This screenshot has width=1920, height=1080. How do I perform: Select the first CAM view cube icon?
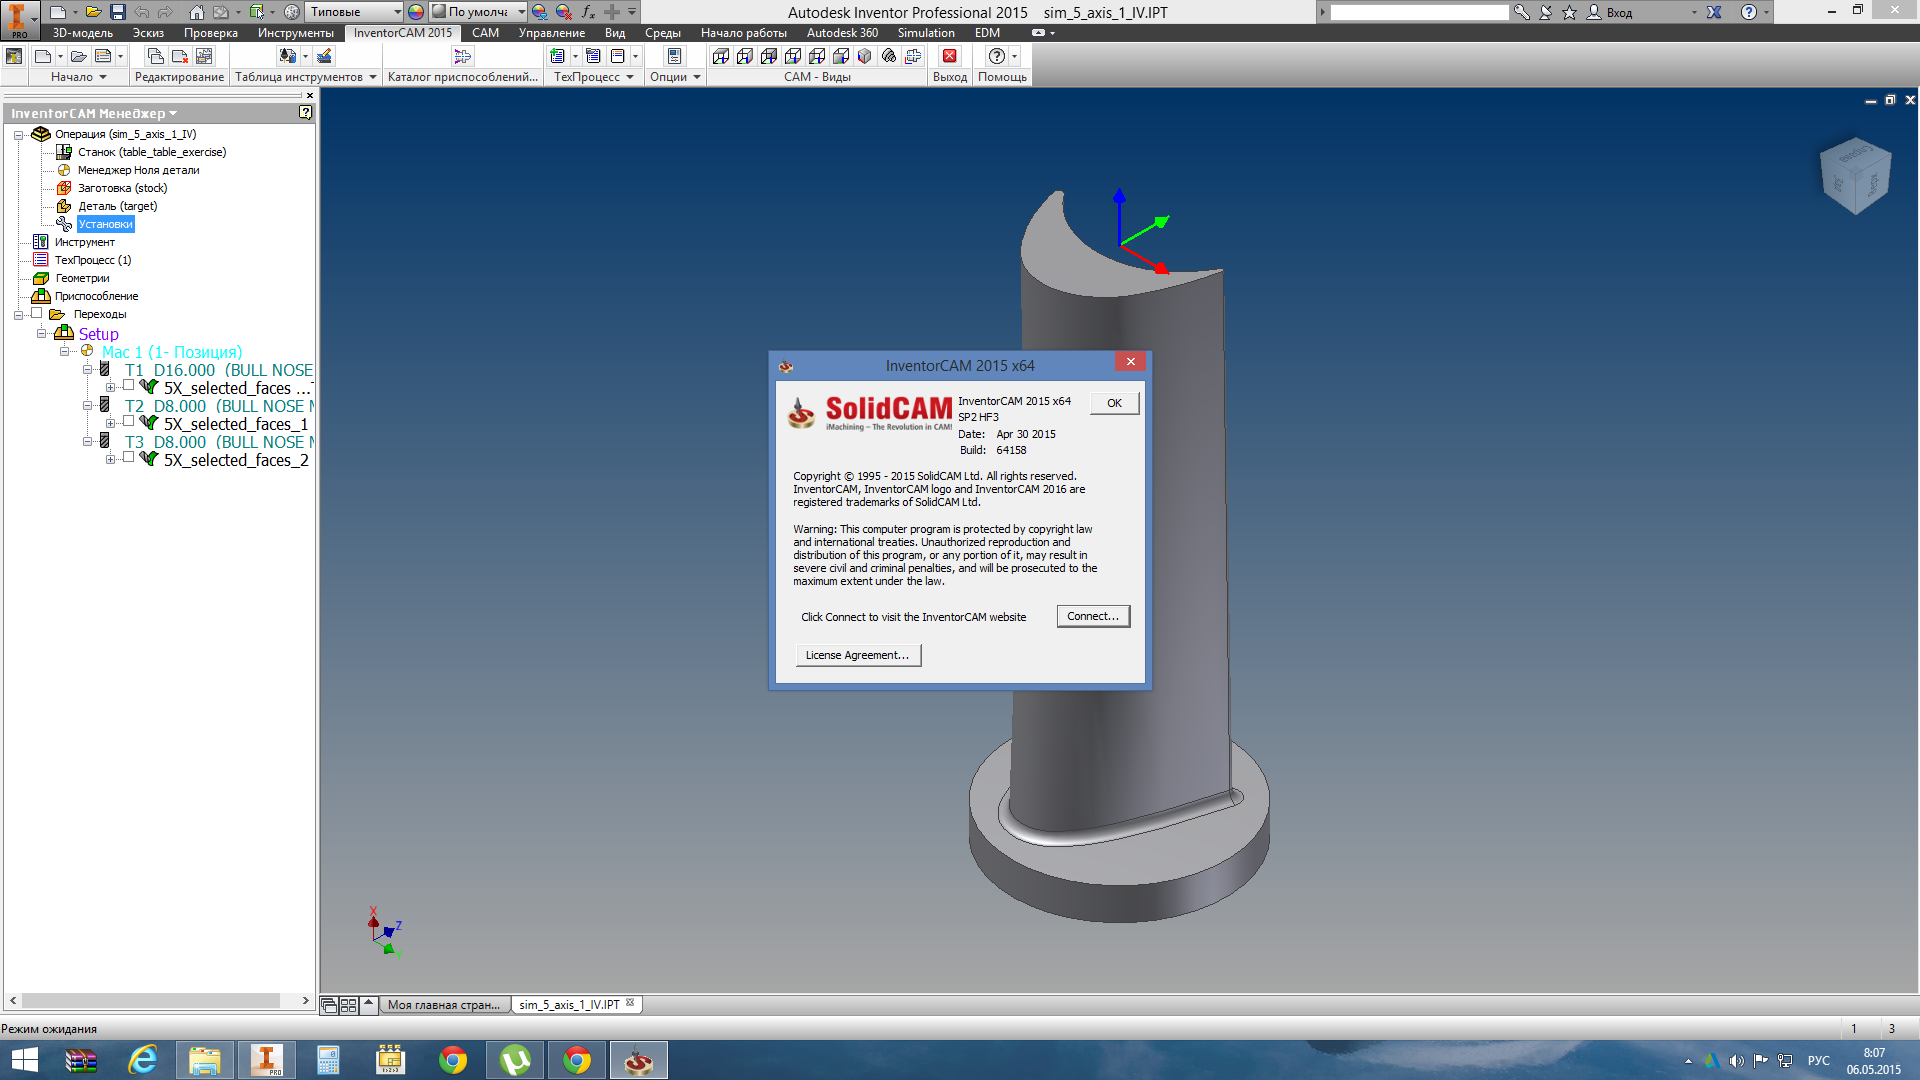click(721, 56)
